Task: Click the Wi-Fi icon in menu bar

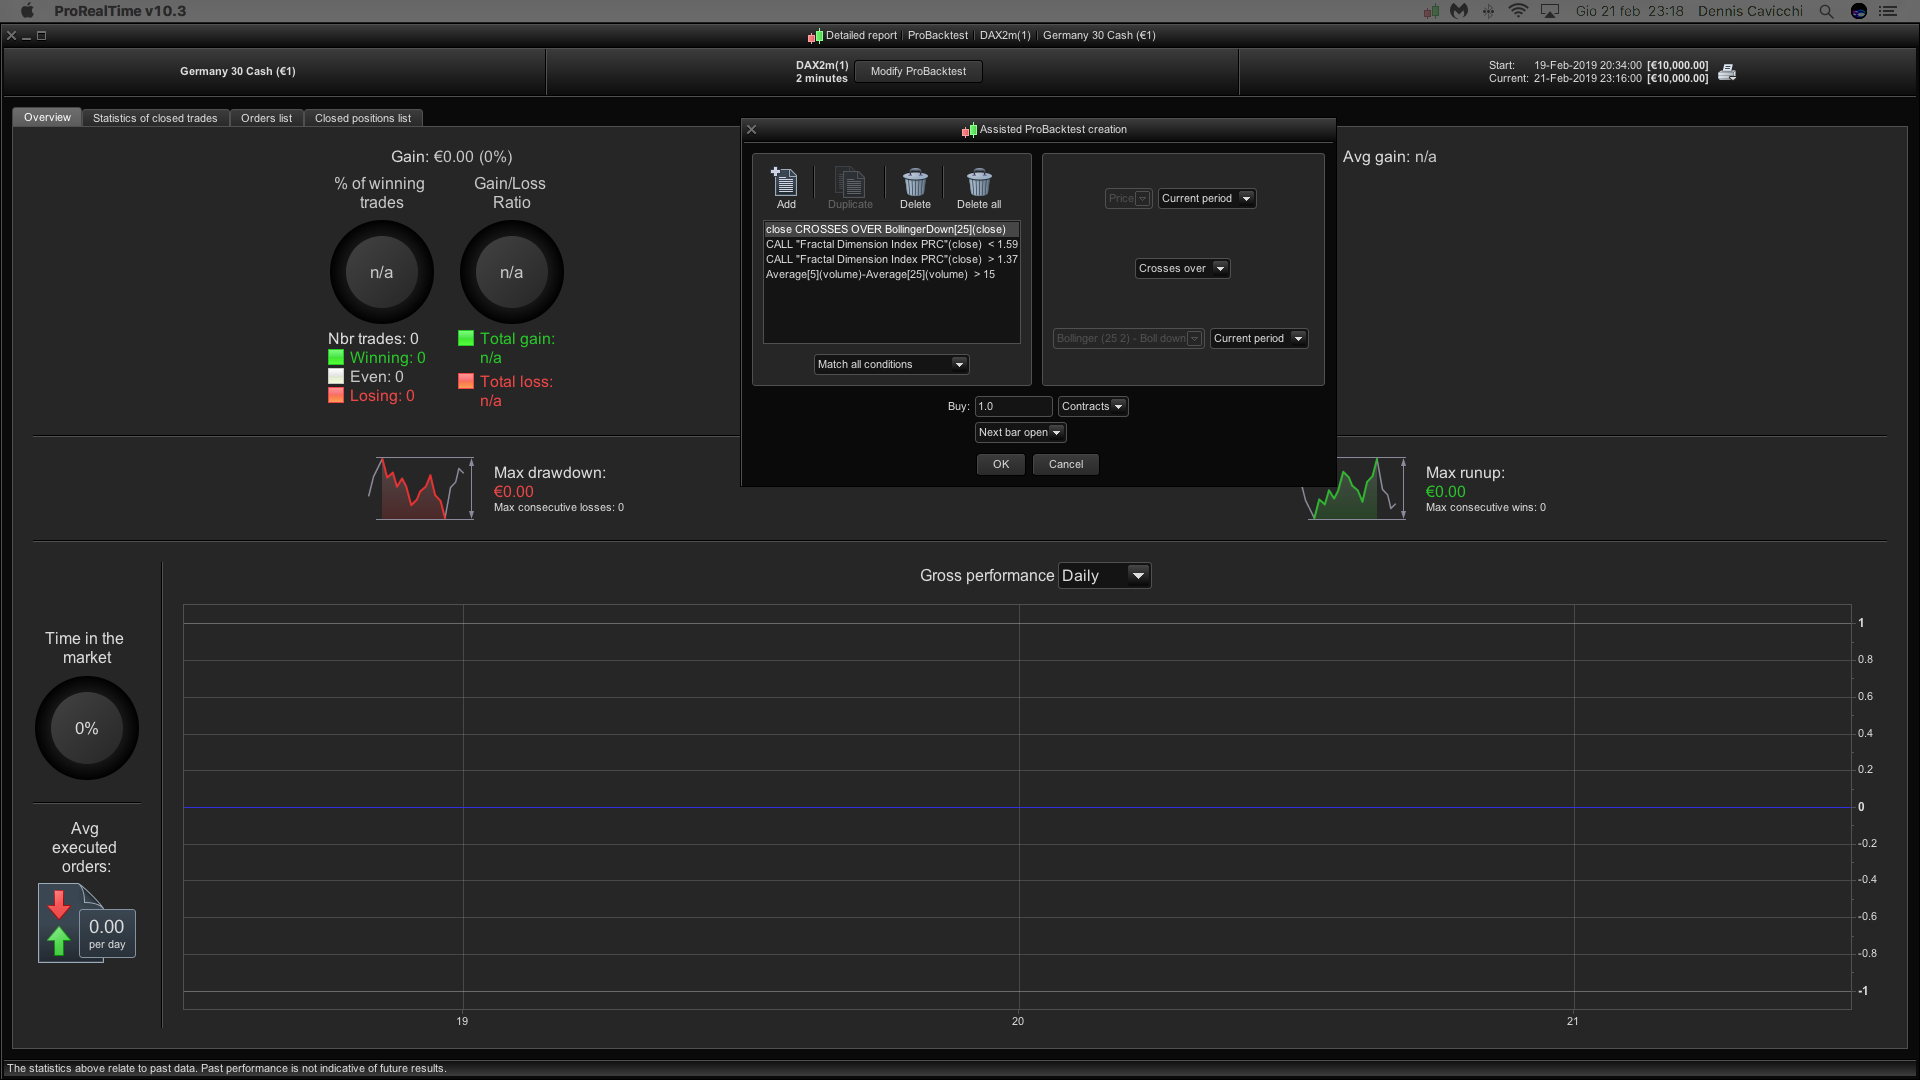Action: [1517, 11]
